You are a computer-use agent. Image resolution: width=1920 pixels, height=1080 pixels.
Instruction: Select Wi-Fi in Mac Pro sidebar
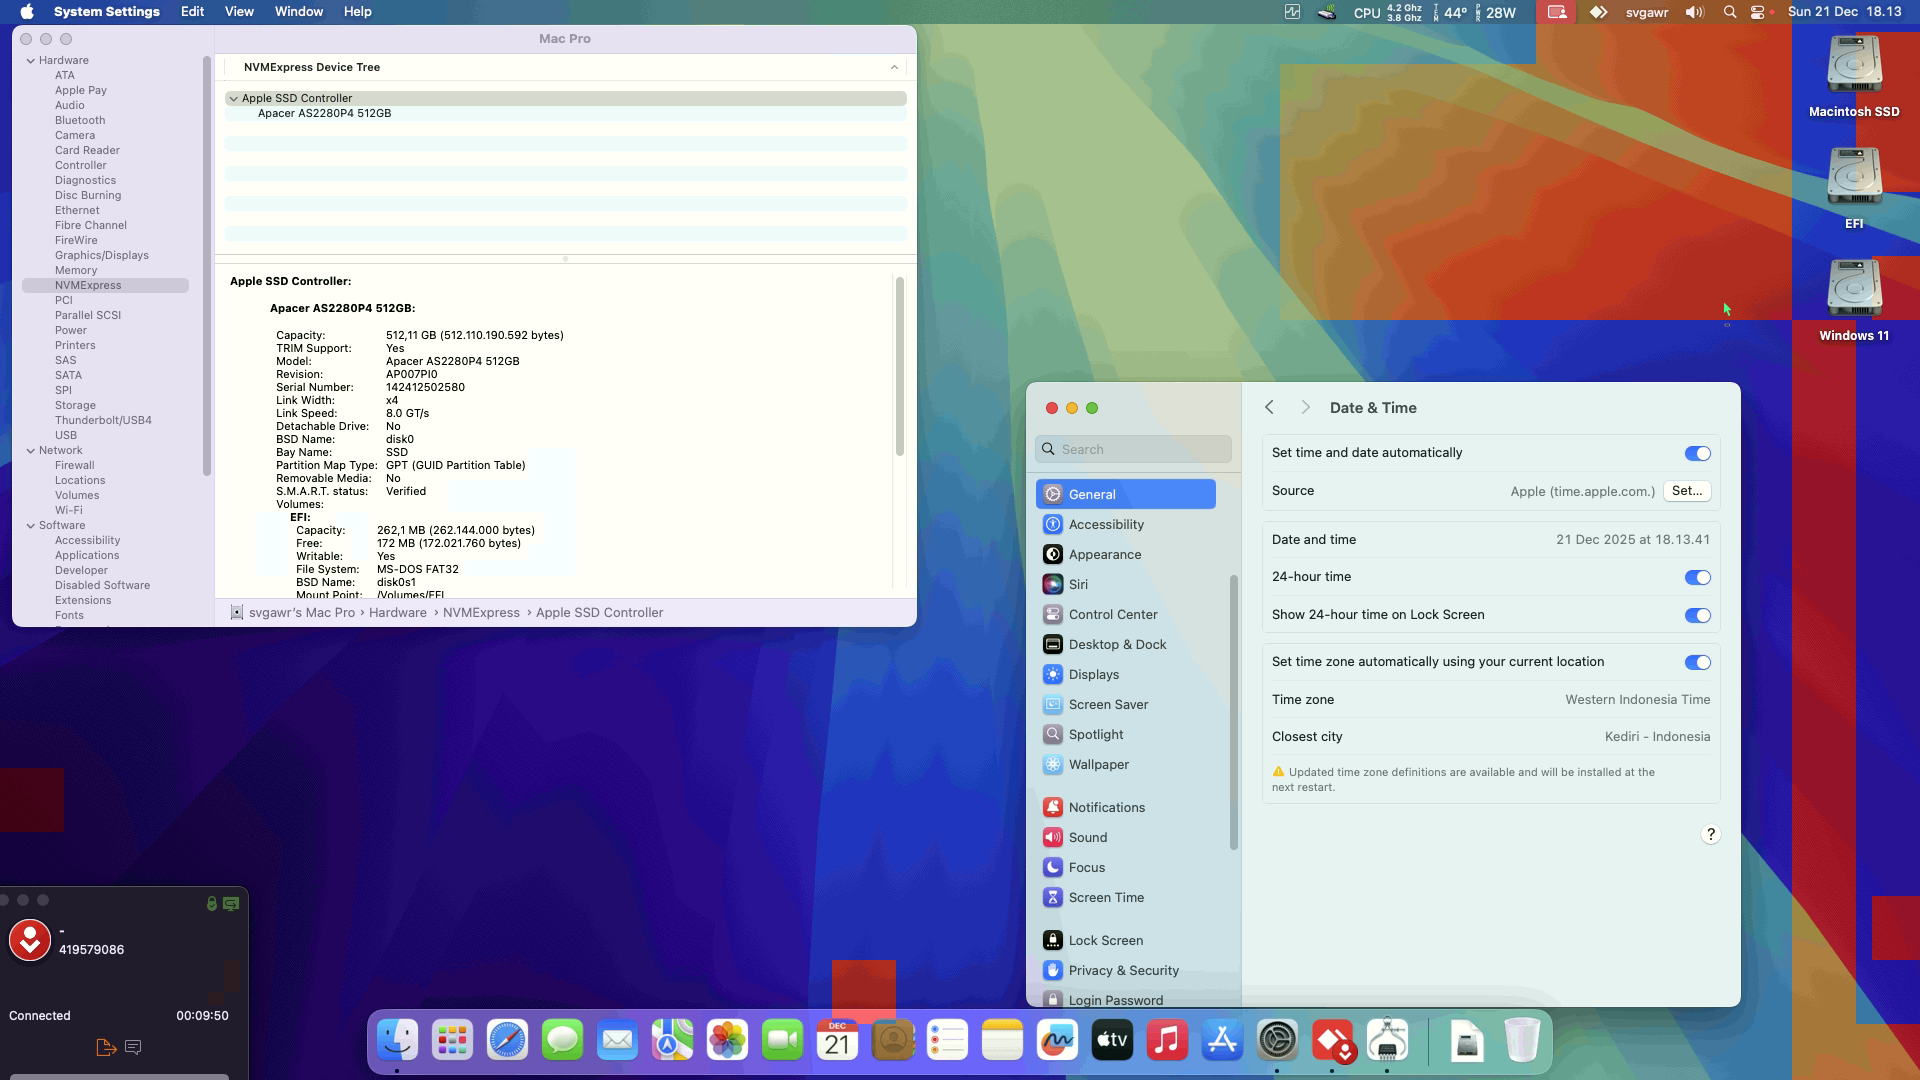tap(68, 510)
